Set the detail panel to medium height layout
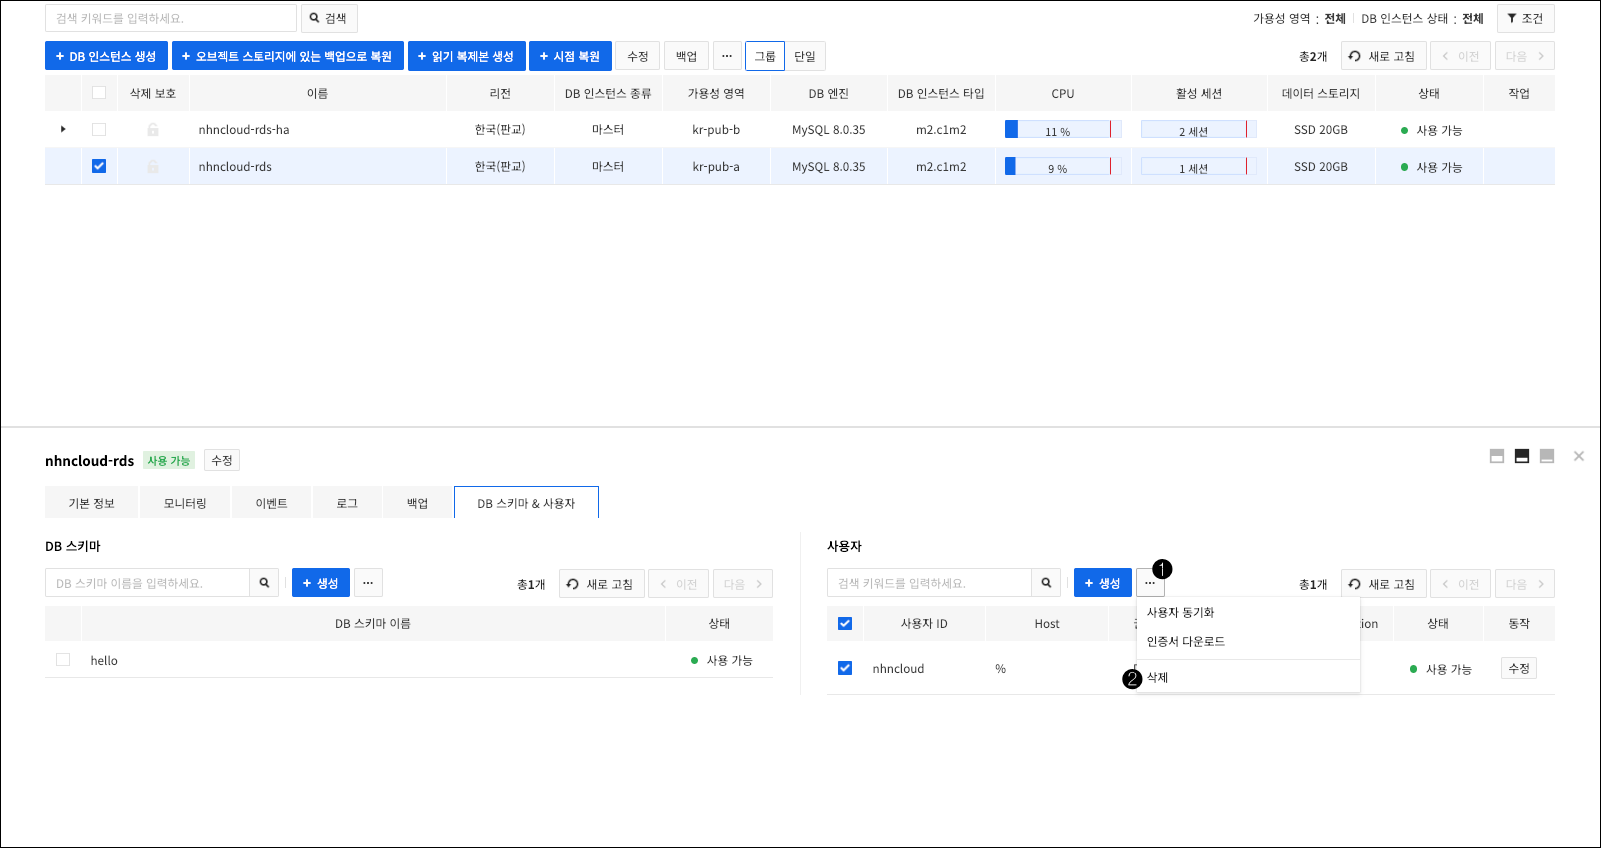1601x848 pixels. (x=1522, y=456)
